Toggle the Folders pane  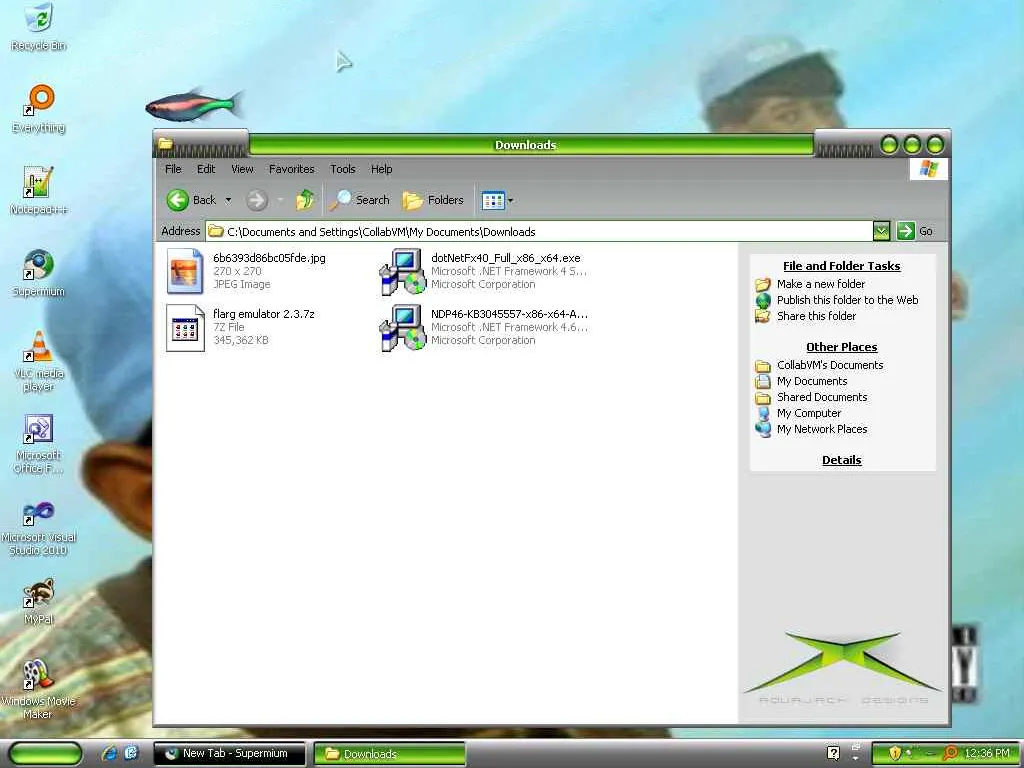[x=433, y=200]
